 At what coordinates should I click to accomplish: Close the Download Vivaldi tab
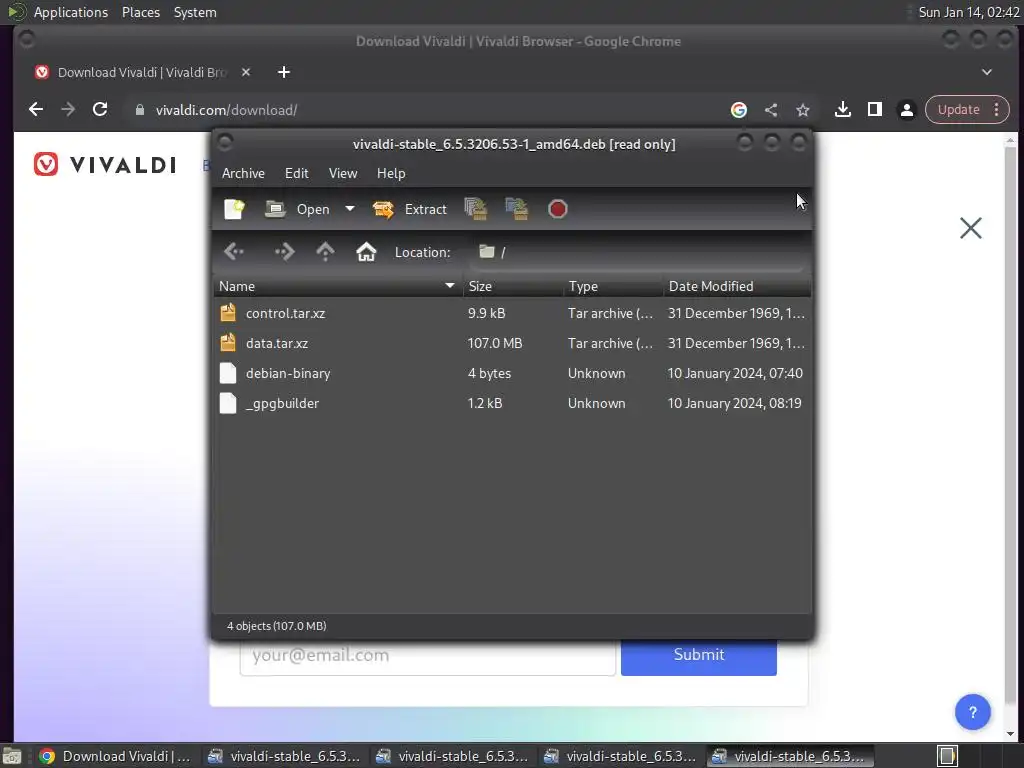246,72
